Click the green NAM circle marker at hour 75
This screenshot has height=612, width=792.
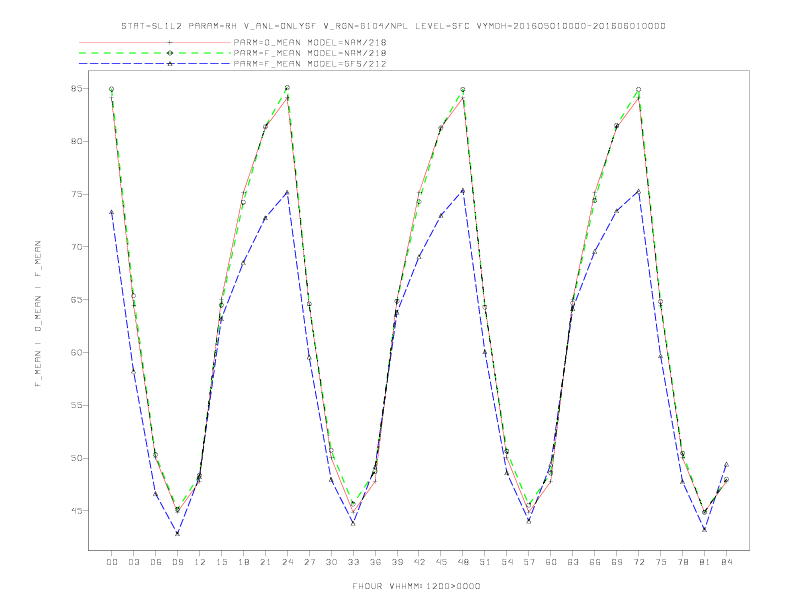point(661,301)
